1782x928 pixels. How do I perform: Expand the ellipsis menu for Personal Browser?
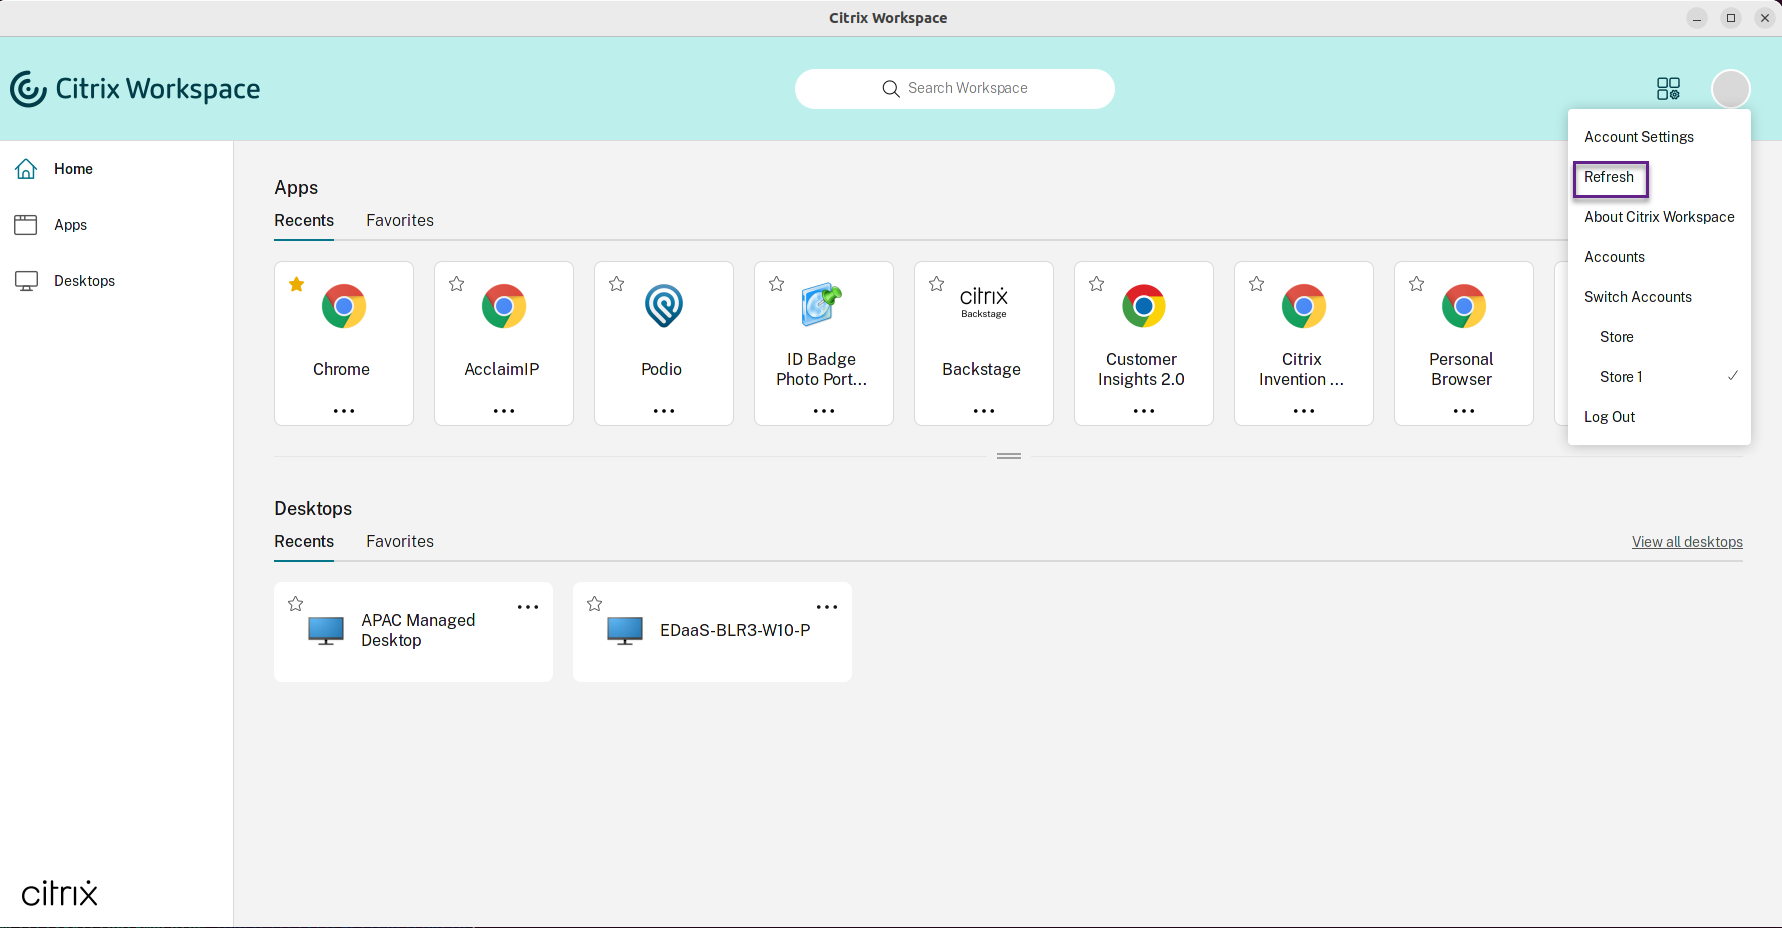(x=1464, y=411)
